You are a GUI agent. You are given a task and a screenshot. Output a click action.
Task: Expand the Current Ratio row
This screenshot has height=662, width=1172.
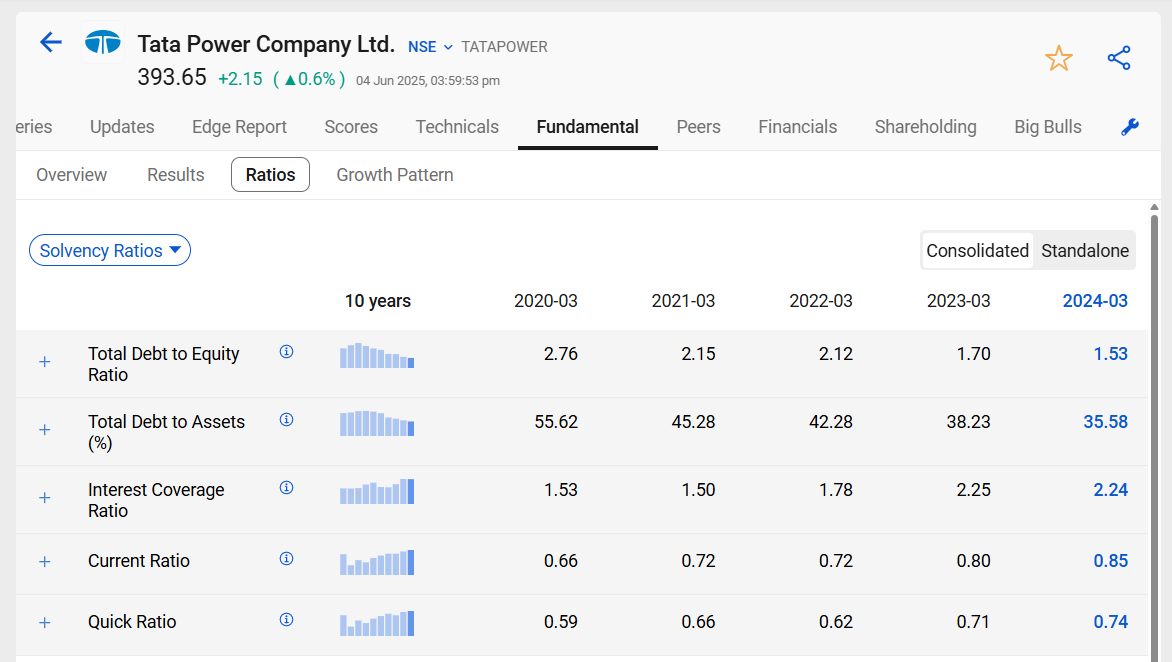45,562
